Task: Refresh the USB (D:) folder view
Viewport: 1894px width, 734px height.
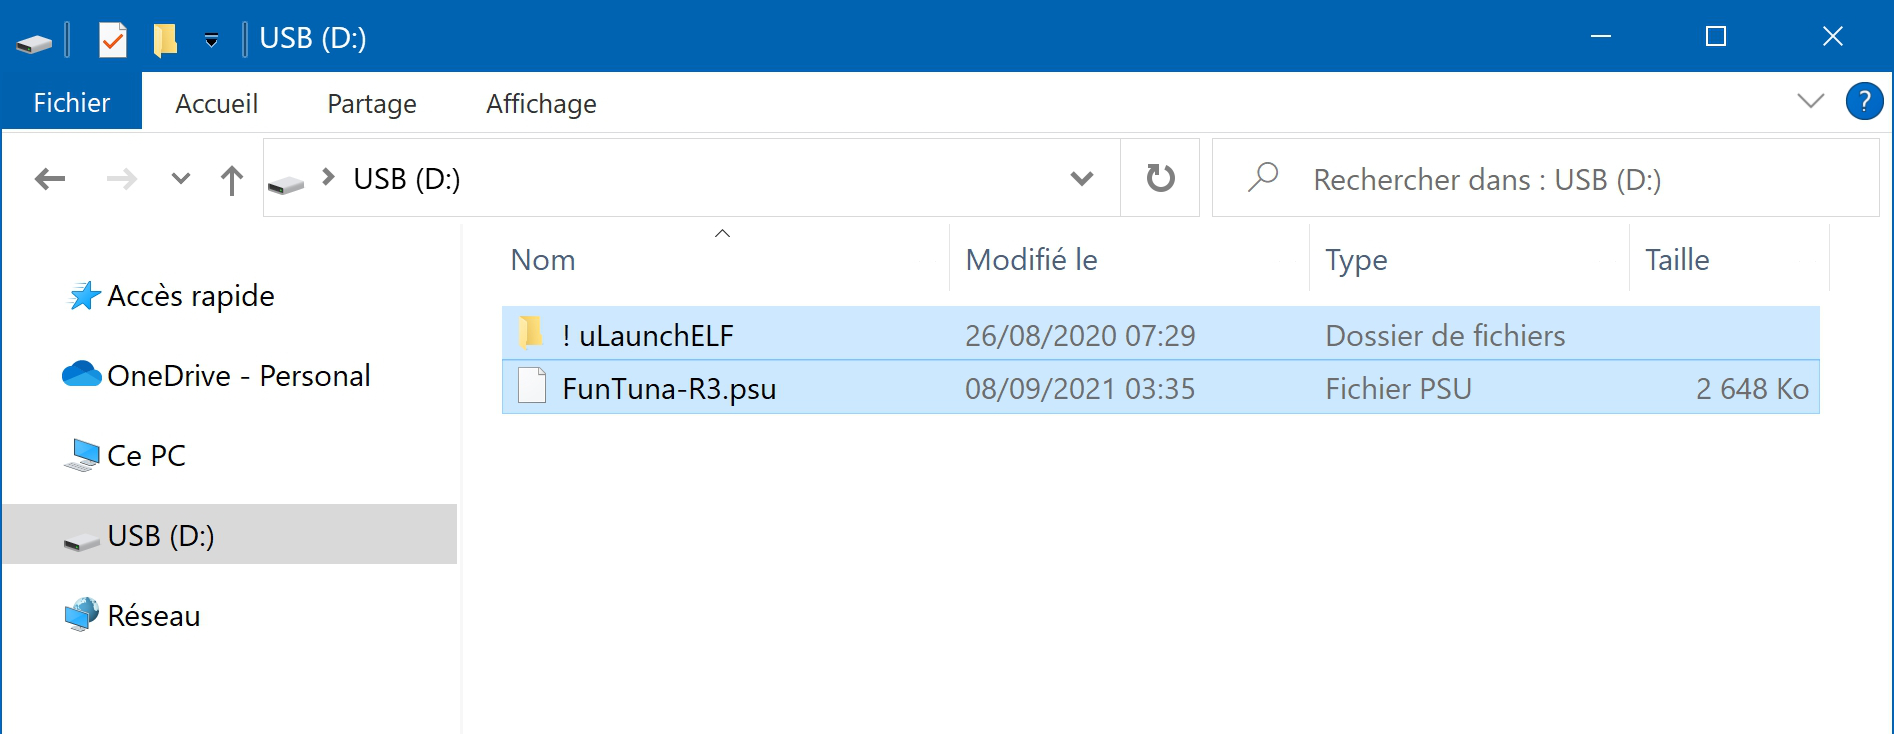Action: coord(1160,178)
